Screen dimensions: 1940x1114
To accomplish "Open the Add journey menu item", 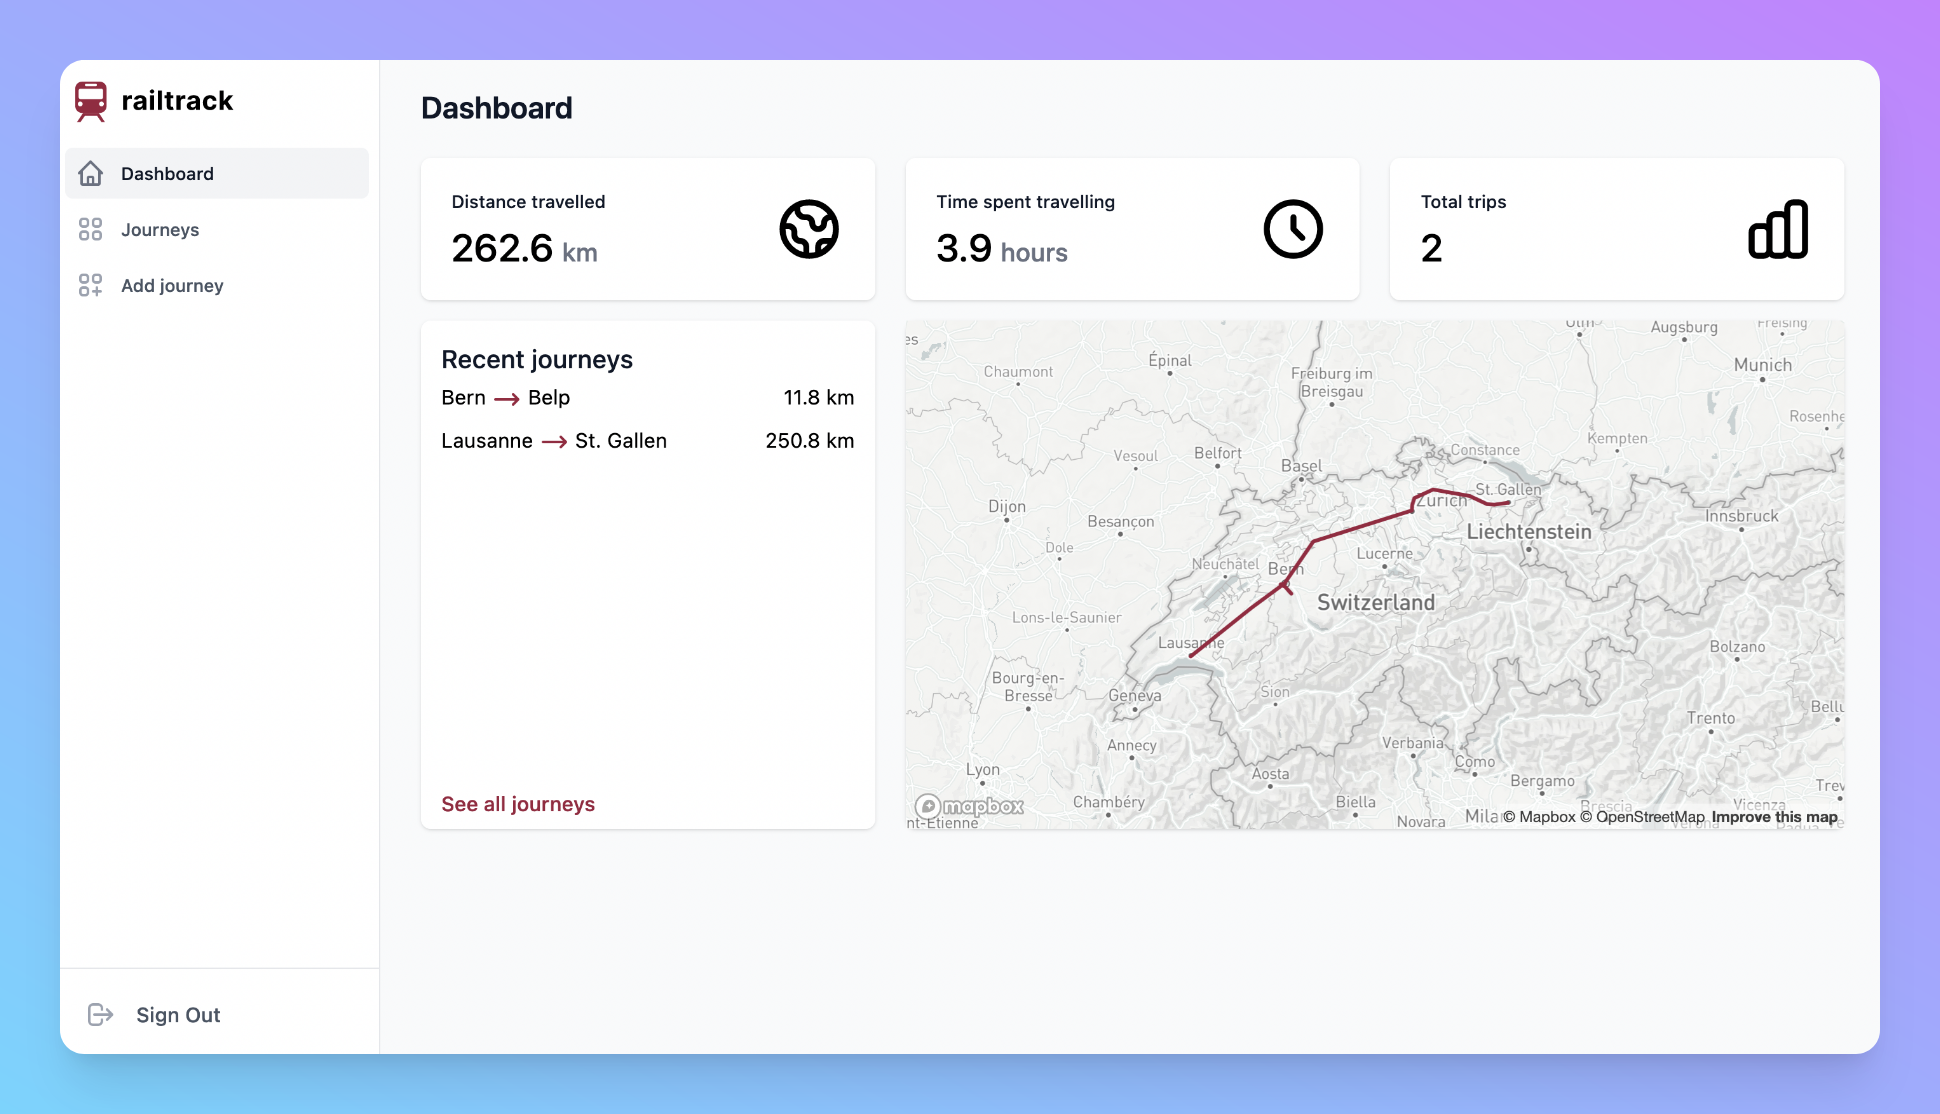I will [172, 286].
